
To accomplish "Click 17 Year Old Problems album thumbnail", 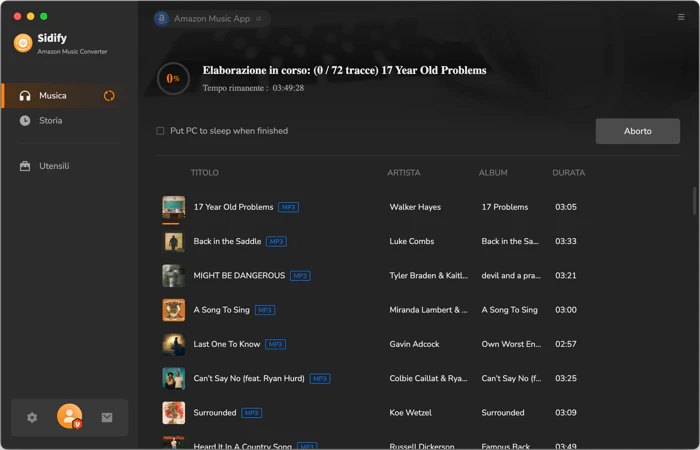I will point(174,207).
